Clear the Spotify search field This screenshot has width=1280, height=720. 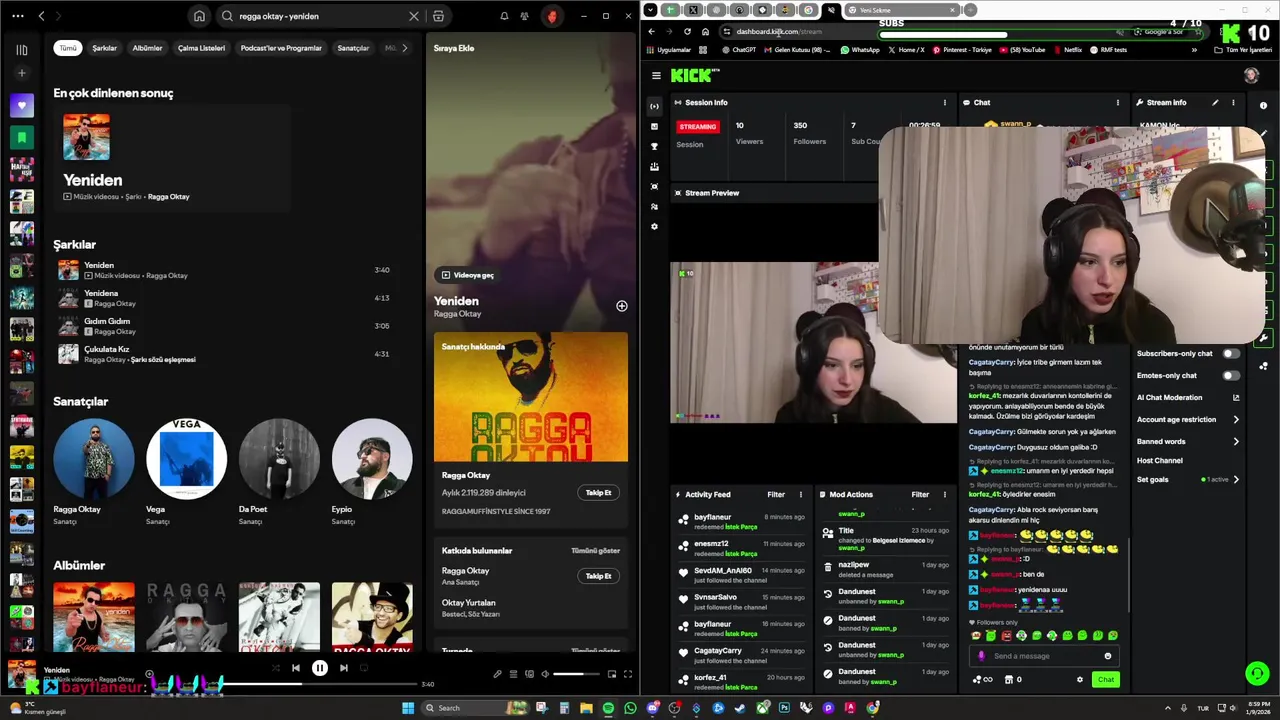[414, 16]
